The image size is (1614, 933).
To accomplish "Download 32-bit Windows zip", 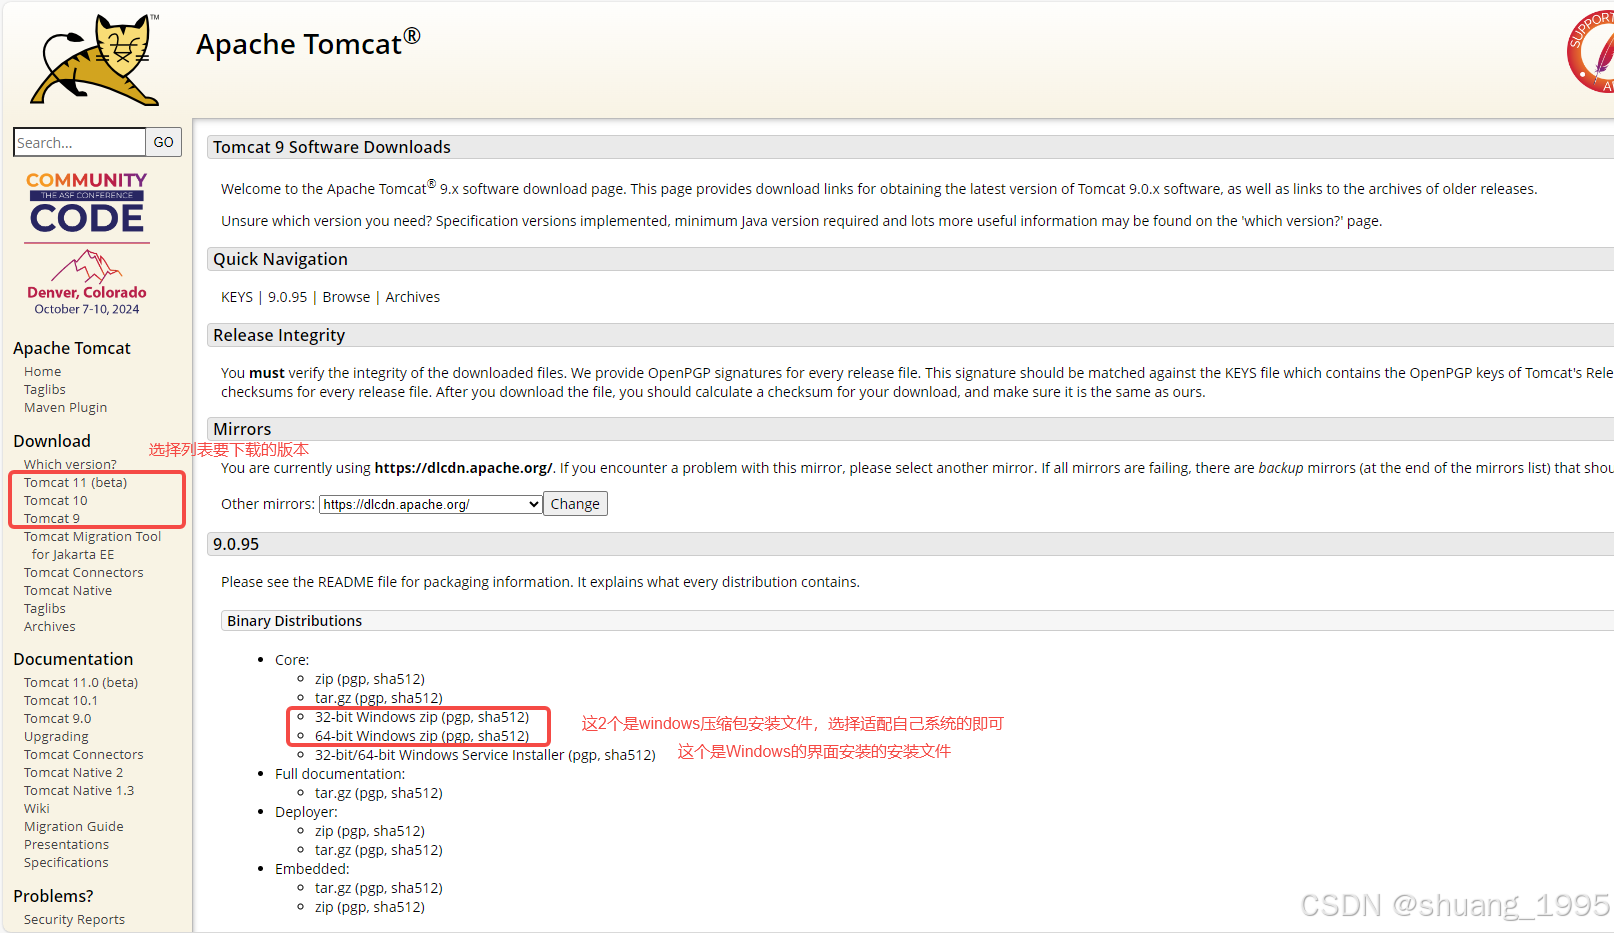I will pos(376,717).
